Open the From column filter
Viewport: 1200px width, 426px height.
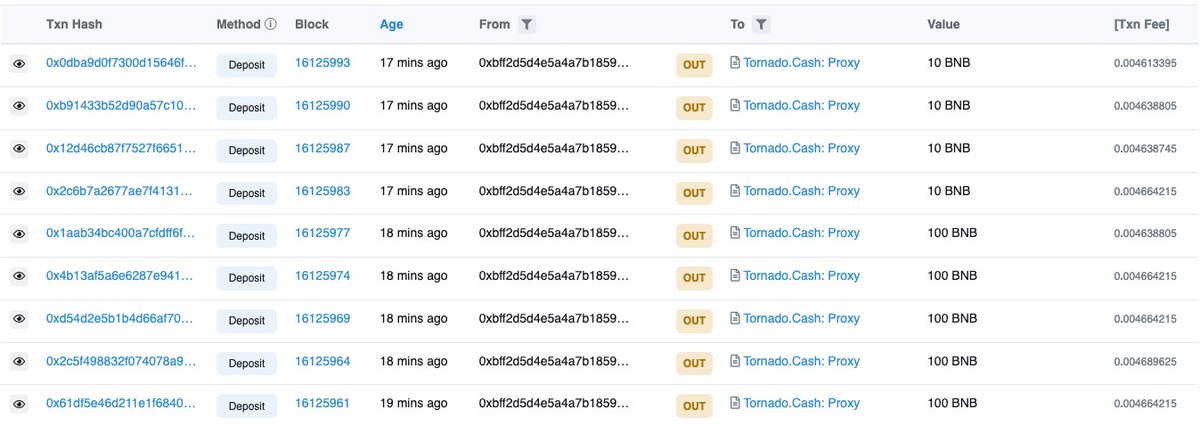coord(527,24)
